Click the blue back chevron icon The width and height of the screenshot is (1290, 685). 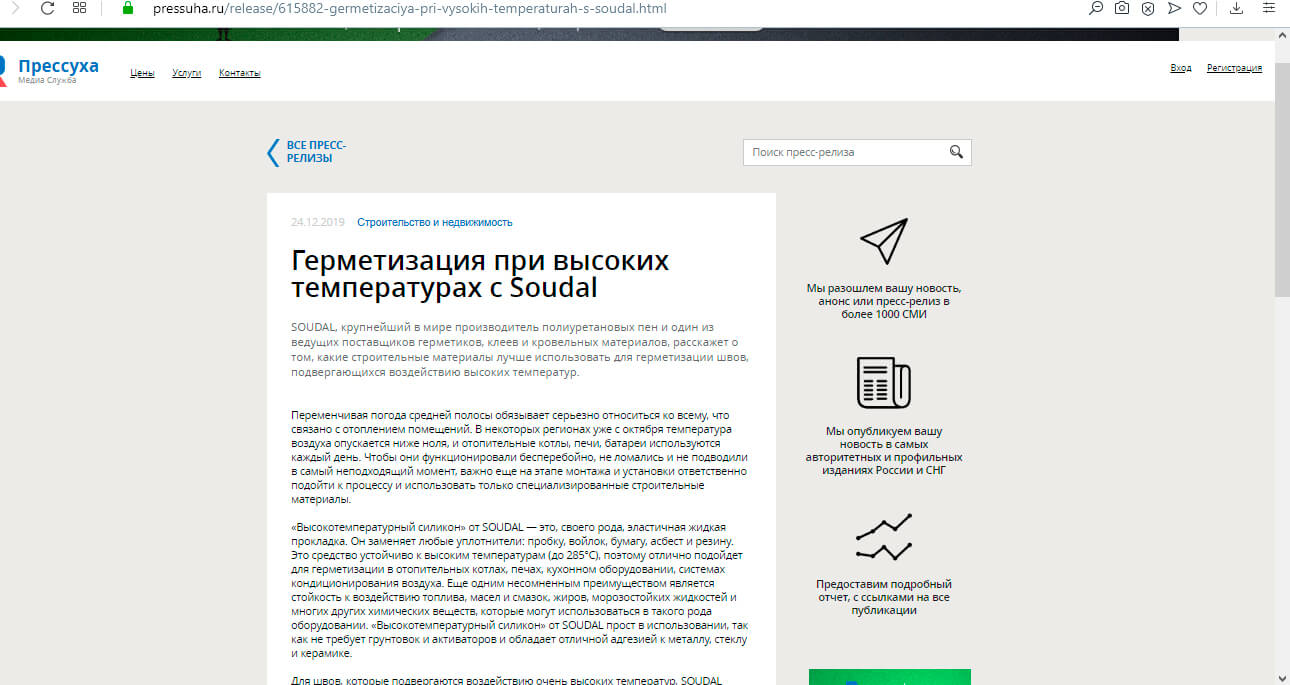pos(273,152)
